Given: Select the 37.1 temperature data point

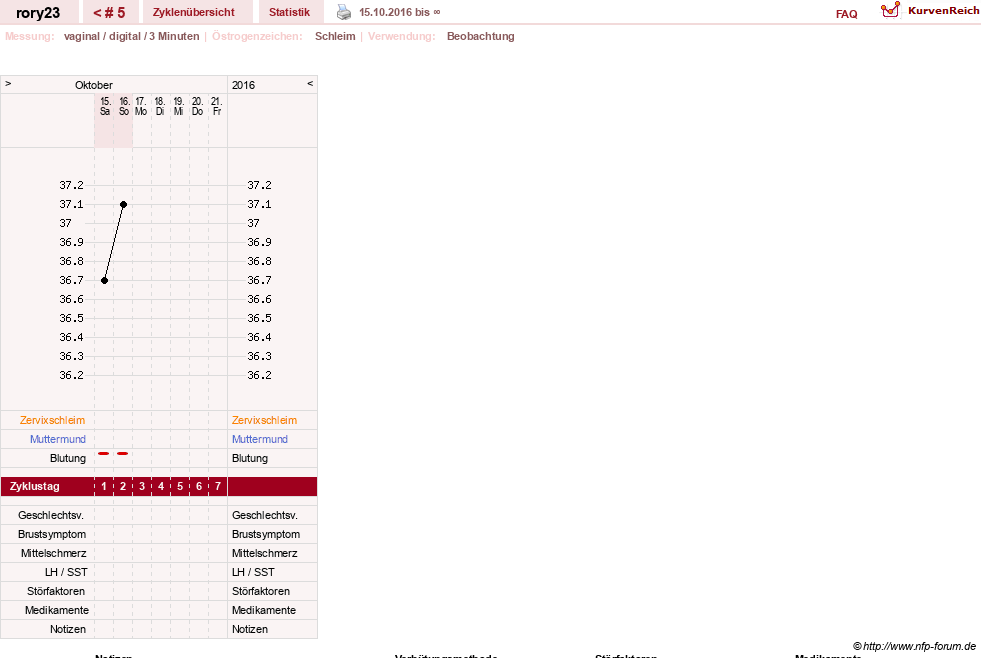Looking at the screenshot, I should (123, 205).
